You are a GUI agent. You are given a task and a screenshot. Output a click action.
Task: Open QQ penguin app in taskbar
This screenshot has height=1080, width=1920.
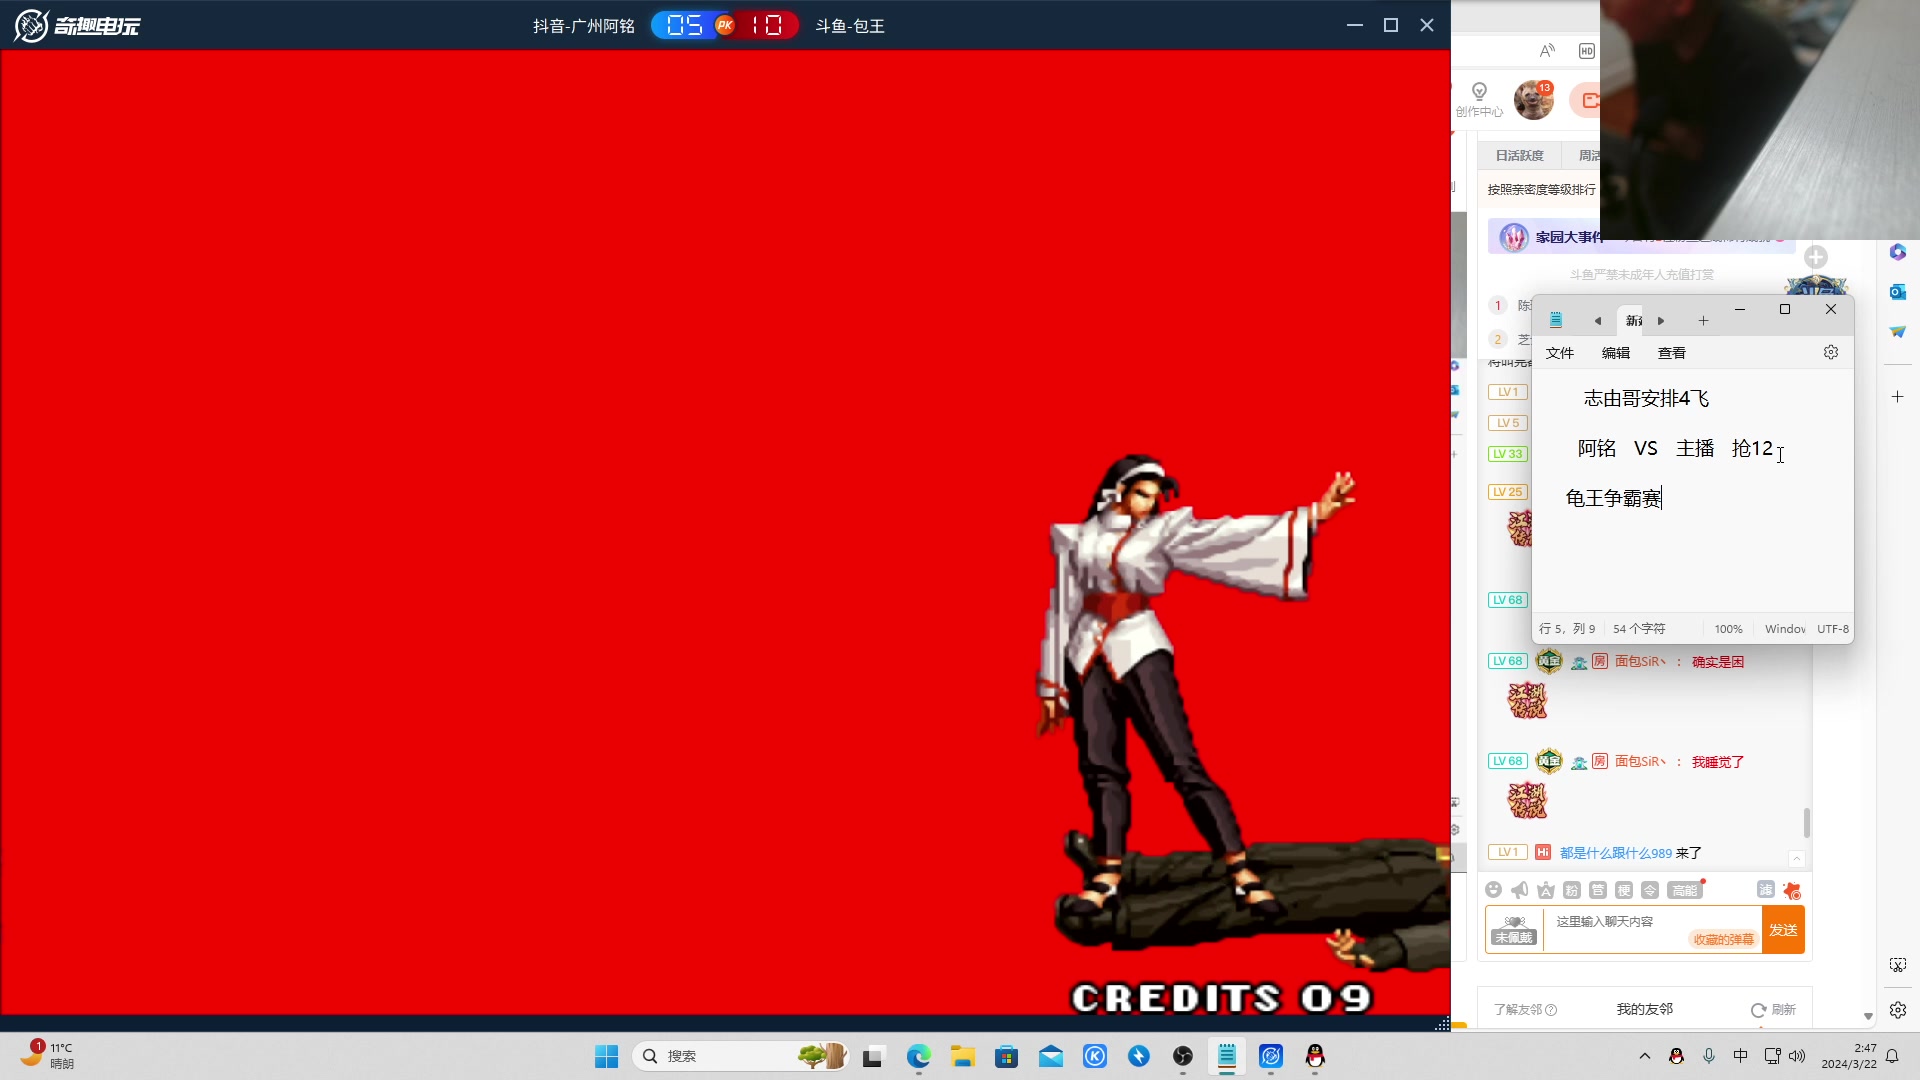click(1315, 1056)
